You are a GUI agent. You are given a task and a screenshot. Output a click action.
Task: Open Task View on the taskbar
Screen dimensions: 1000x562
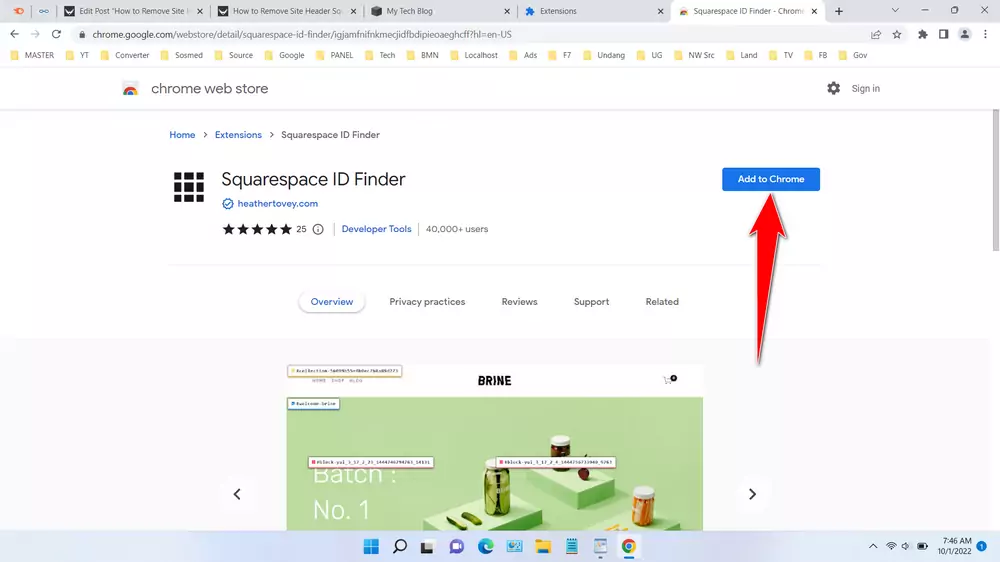coord(427,547)
